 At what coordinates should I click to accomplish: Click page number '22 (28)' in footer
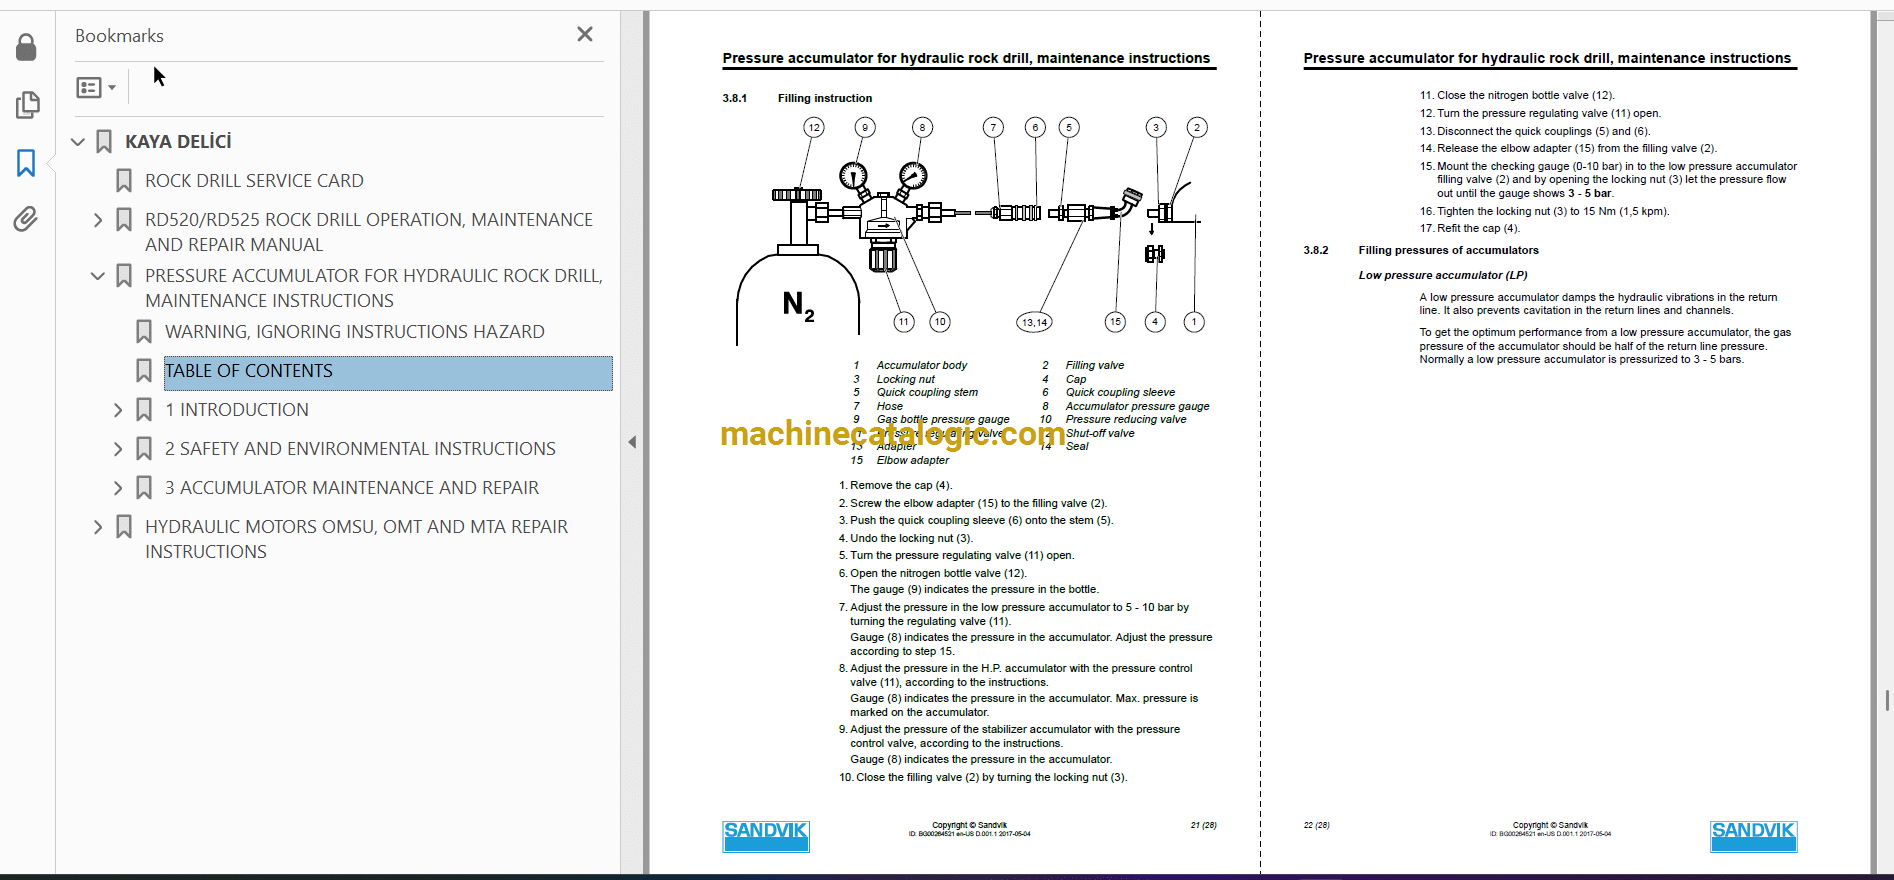[1316, 825]
